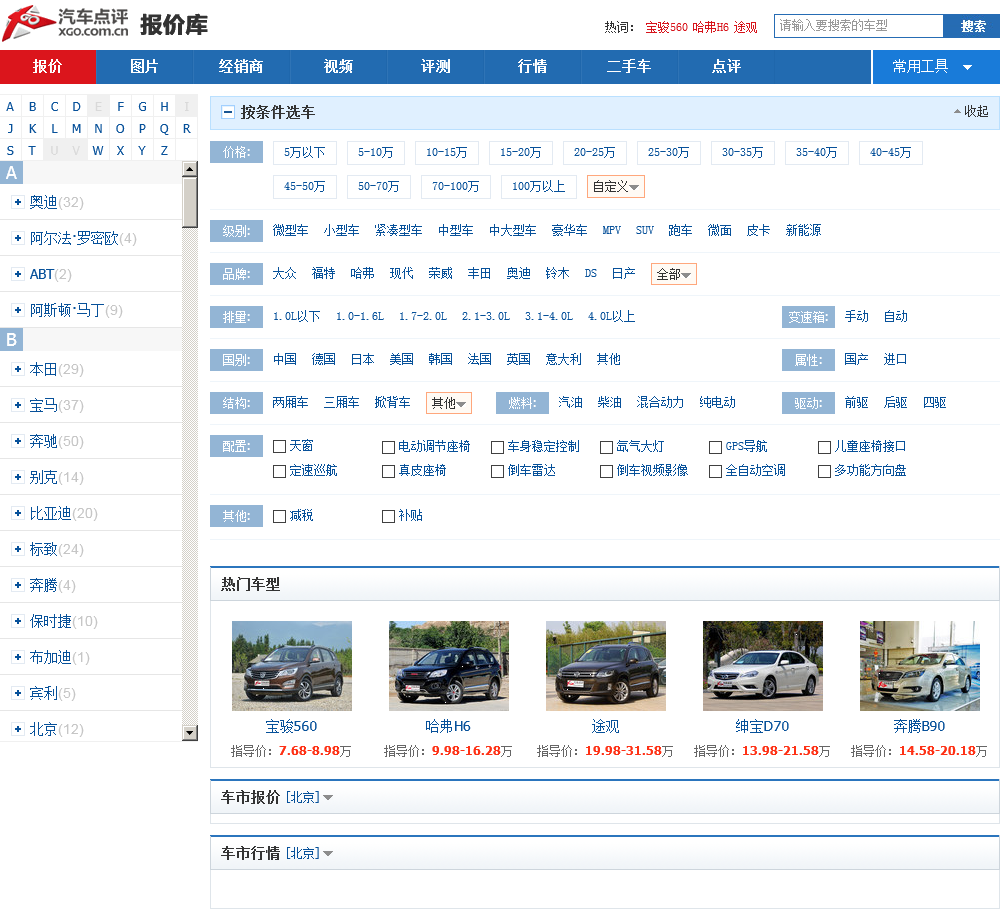Image resolution: width=1000 pixels, height=909 pixels.
Task: Check the 天窗 option
Action: tap(279, 447)
